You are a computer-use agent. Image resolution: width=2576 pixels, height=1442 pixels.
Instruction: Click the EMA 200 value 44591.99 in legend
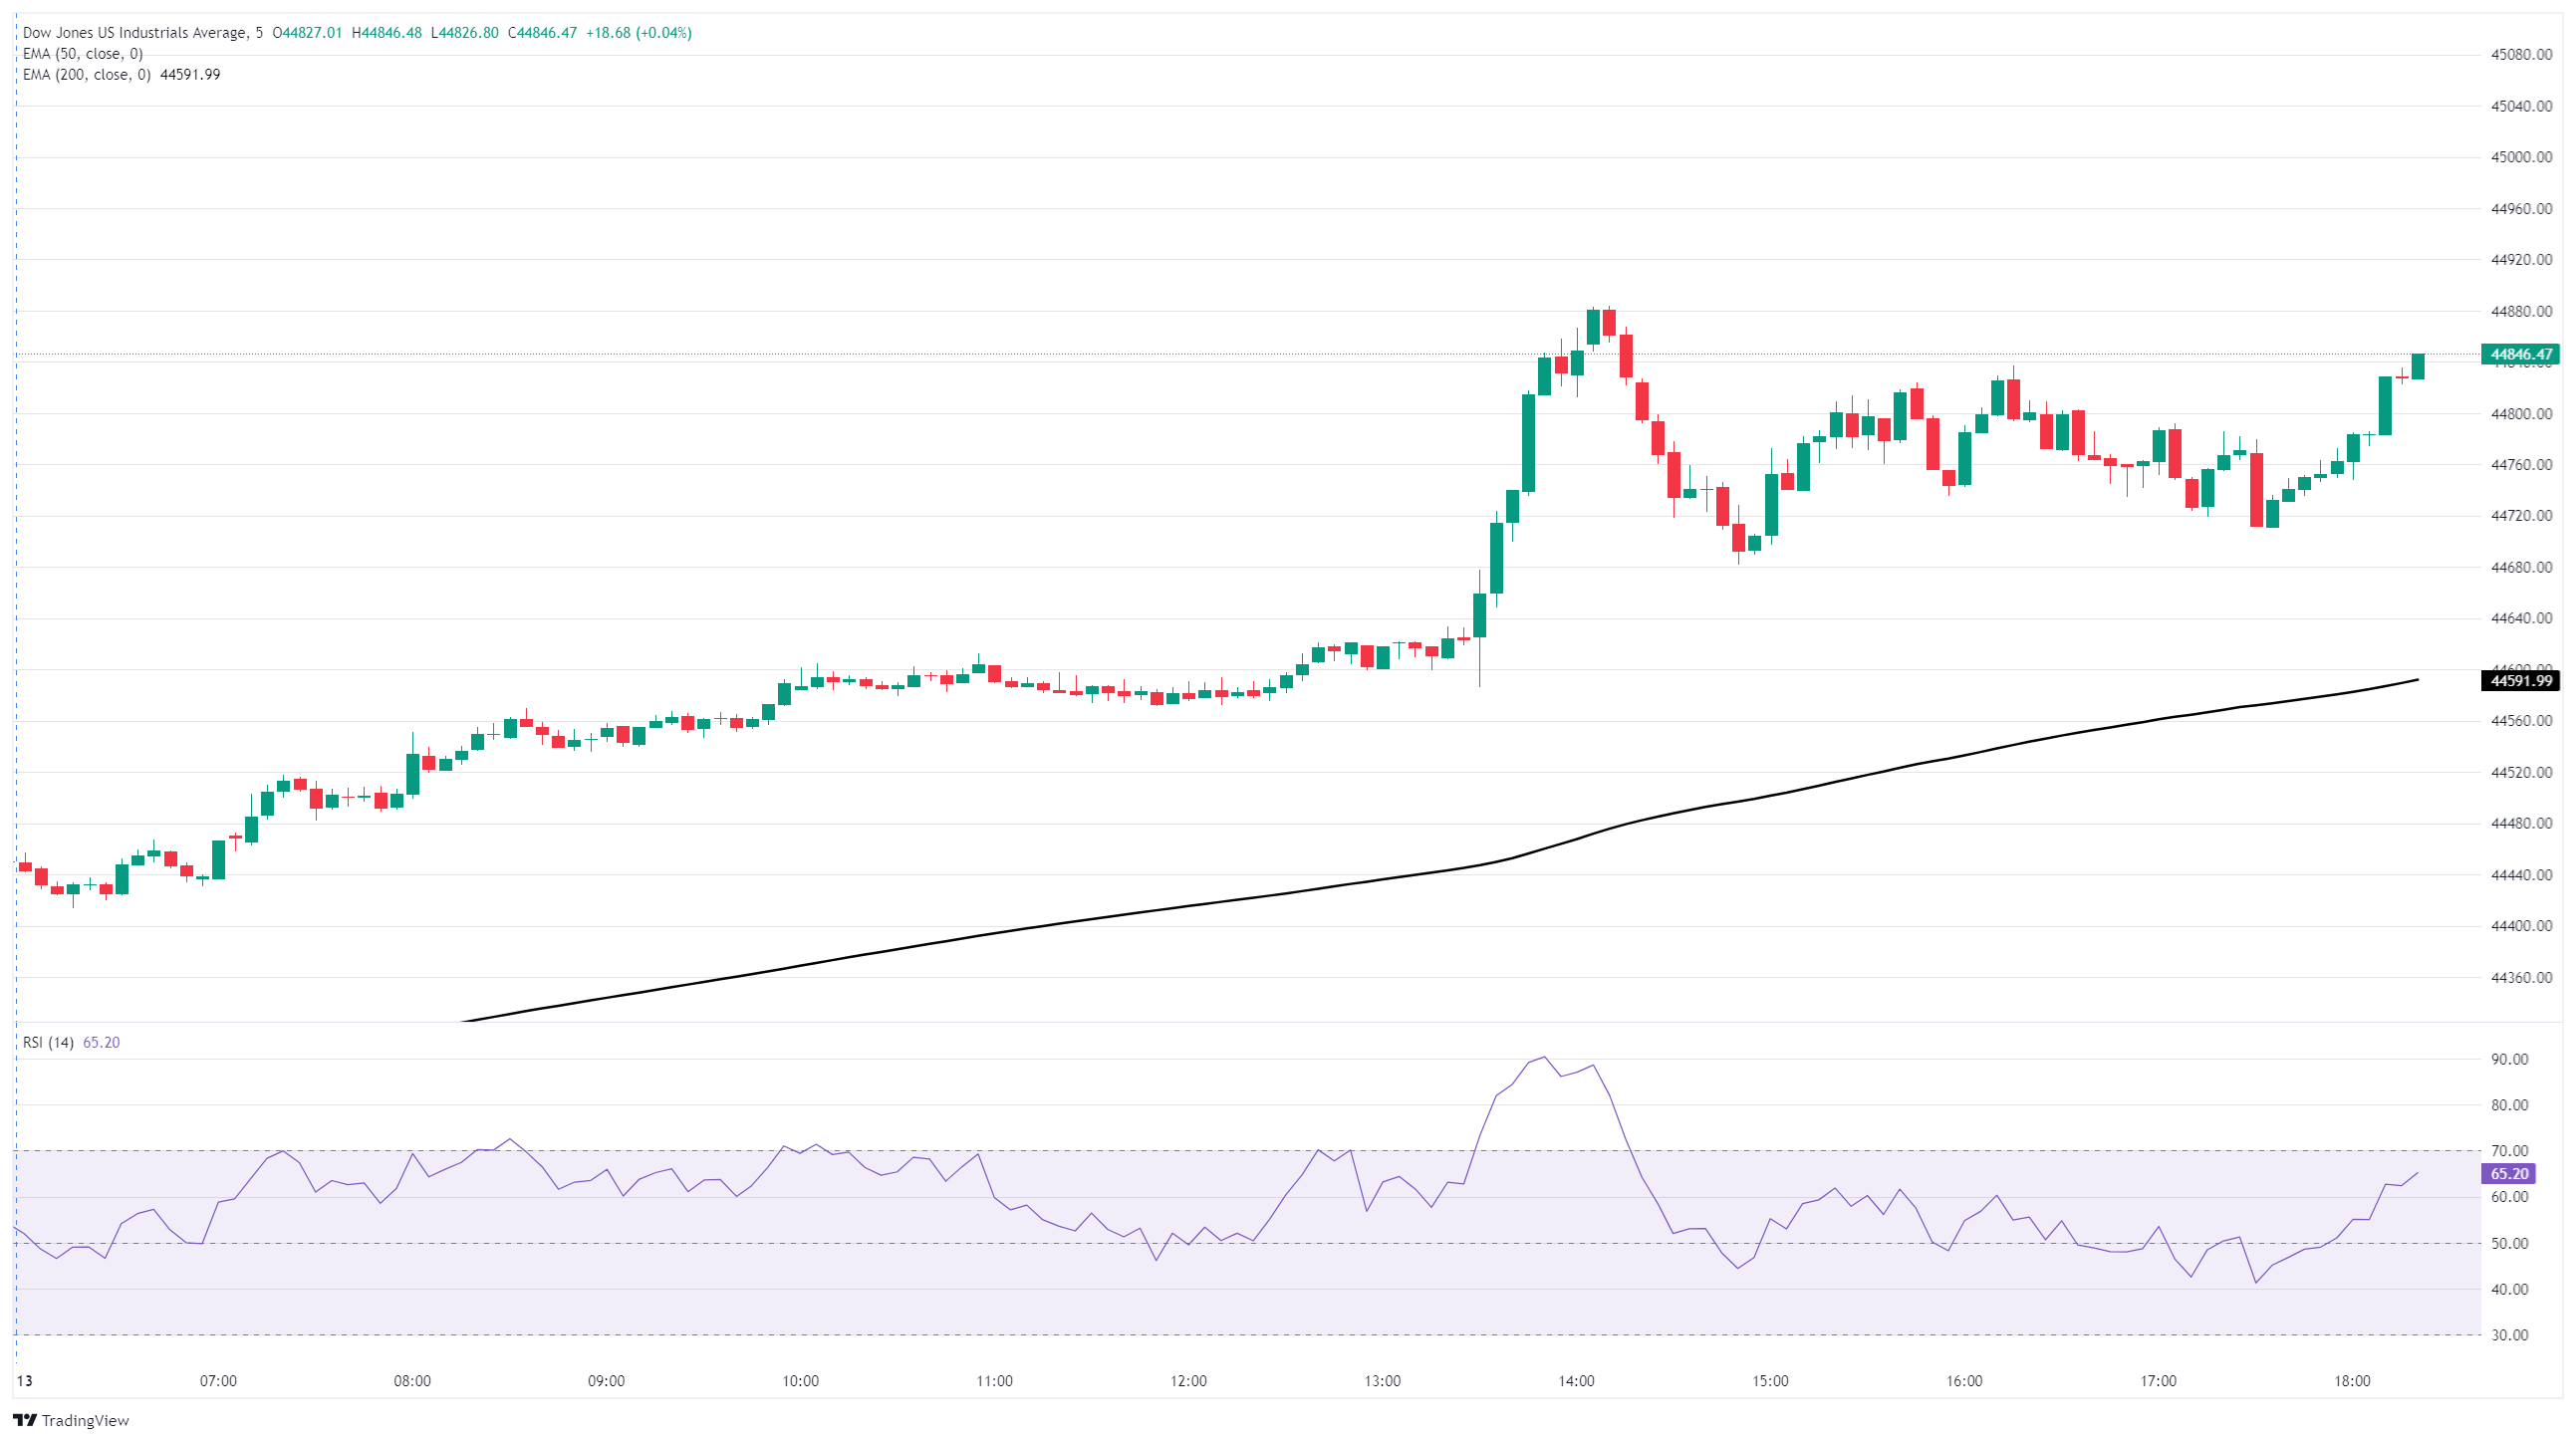(x=190, y=75)
